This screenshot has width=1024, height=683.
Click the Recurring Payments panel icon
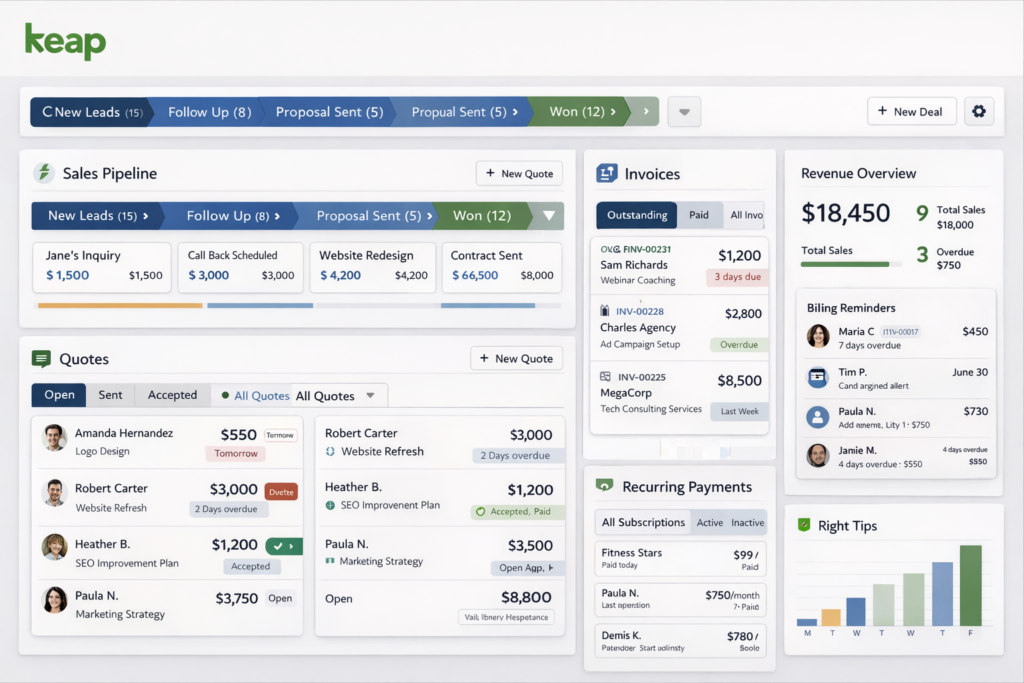pos(603,485)
